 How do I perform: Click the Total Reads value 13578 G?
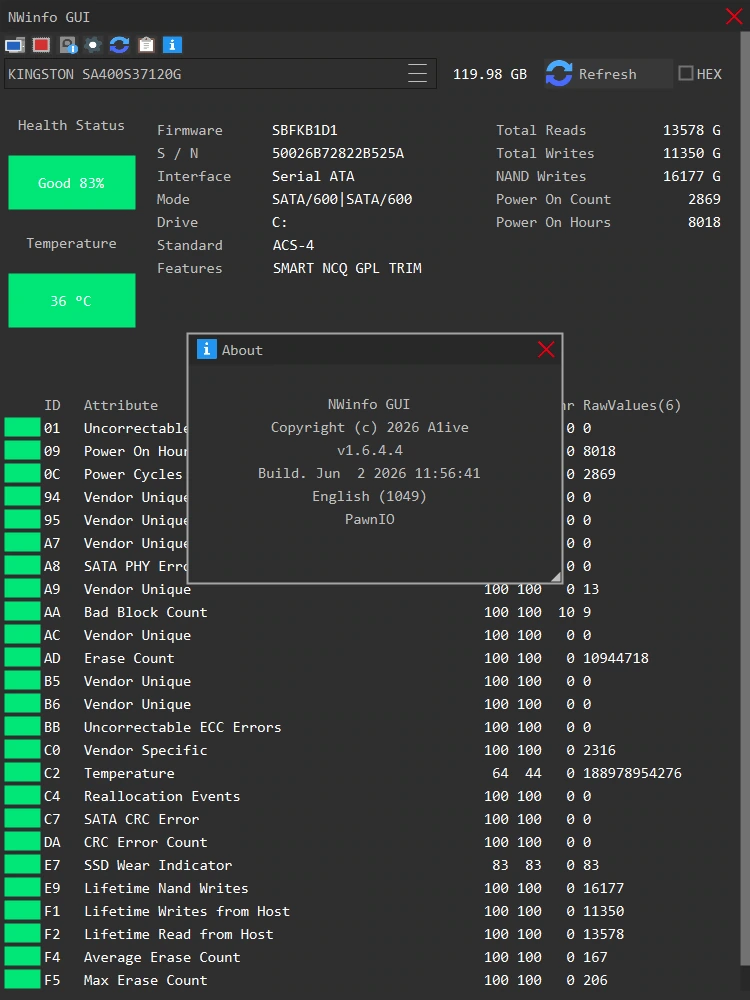(x=691, y=130)
